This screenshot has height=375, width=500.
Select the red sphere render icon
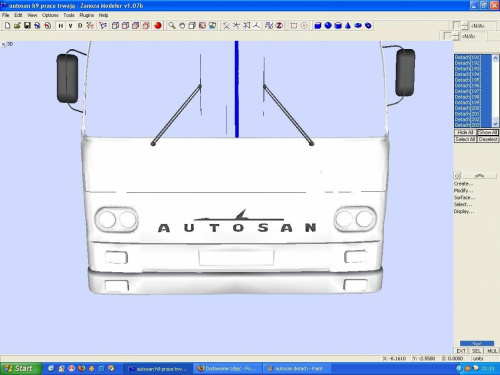coord(158,26)
